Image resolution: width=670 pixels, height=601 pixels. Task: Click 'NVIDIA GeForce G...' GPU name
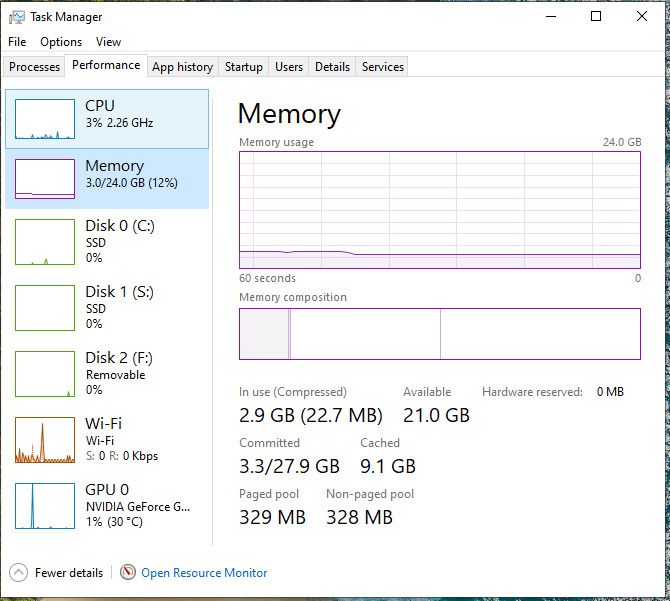(138, 507)
